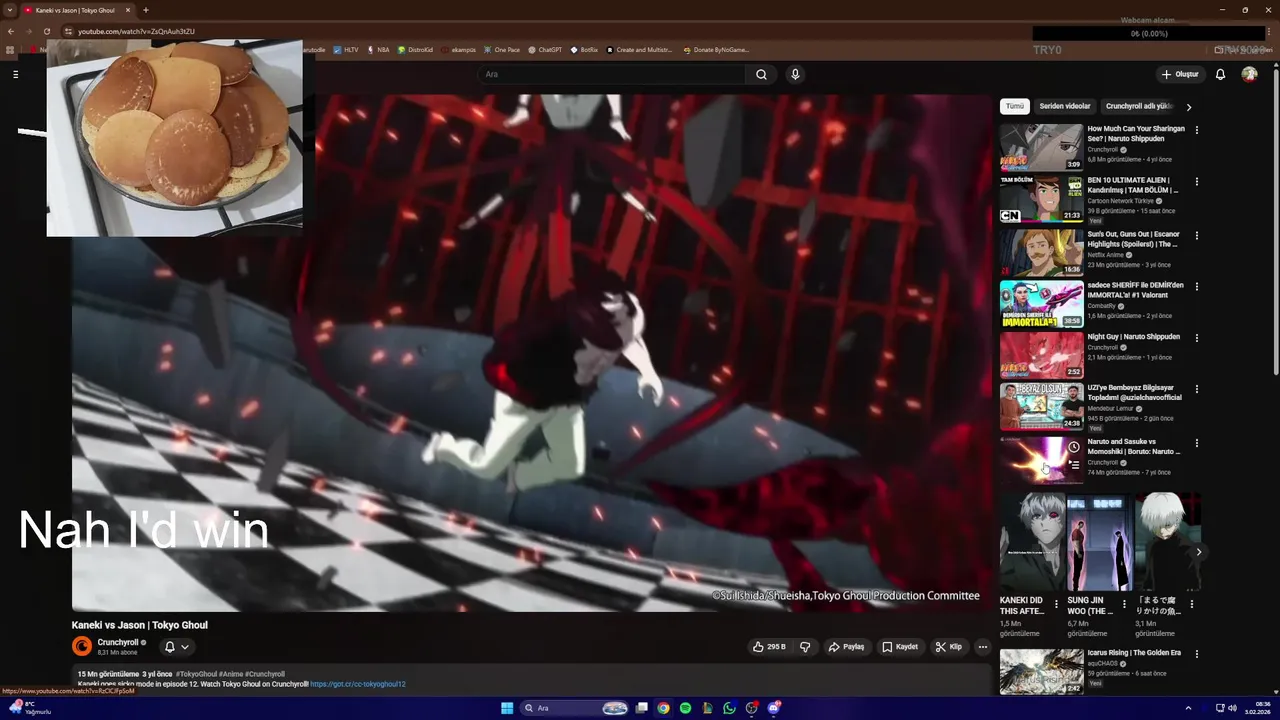This screenshot has height=720, width=1280.
Task: Open BEN 10 ULTIMATE ALIEN video thumbnail
Action: click(x=1041, y=199)
